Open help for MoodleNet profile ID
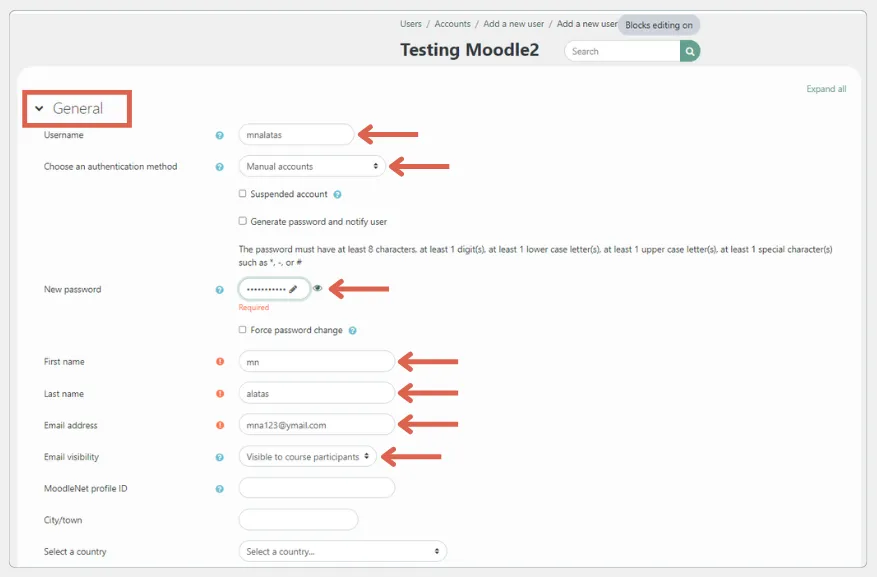Viewport: 877px width, 577px height. 220,489
